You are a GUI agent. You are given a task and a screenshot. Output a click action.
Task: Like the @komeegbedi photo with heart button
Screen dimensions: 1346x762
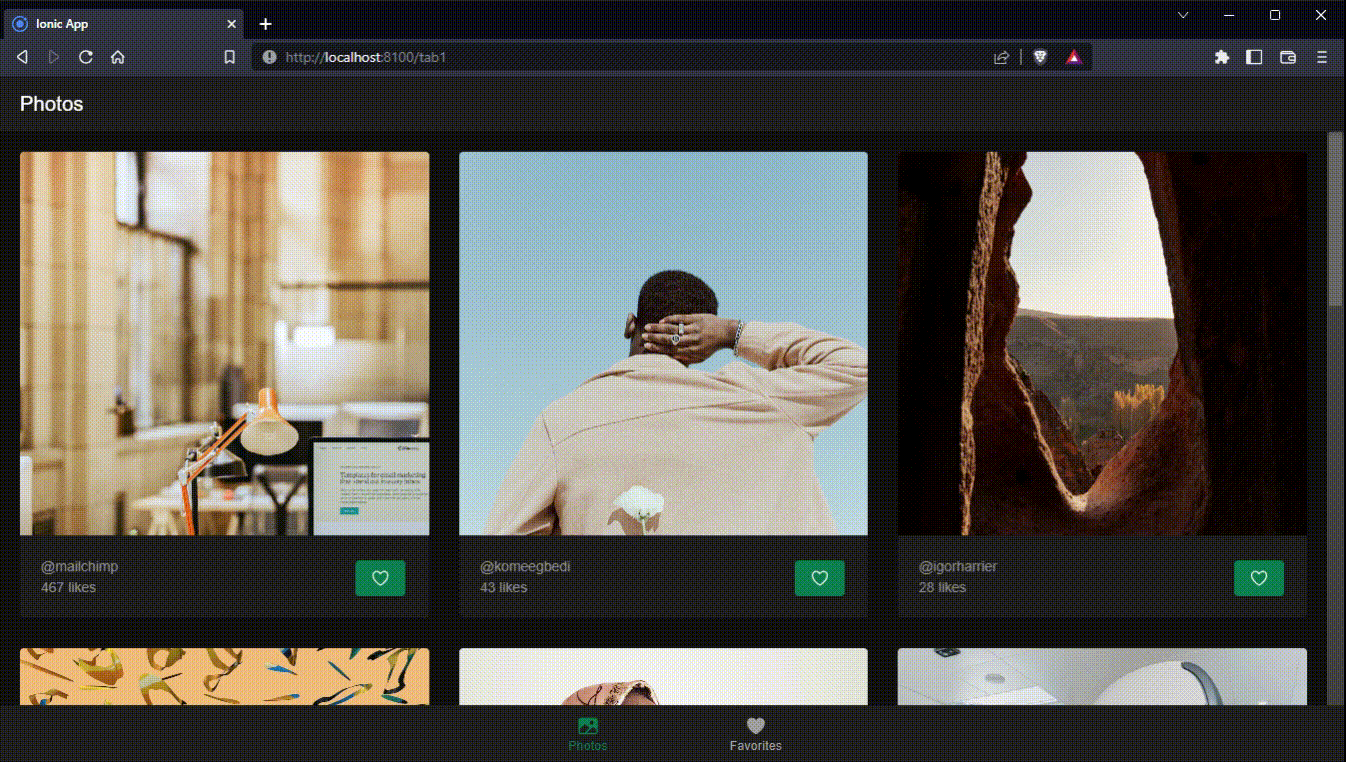[820, 578]
